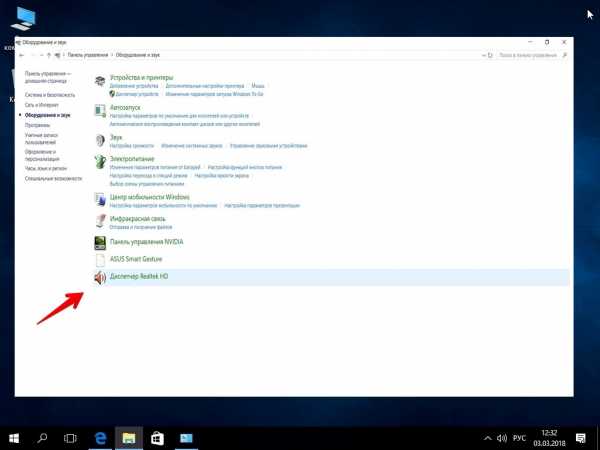The height and width of the screenshot is (450, 600).
Task: Click the Инфракрасная связь icon
Action: point(100,221)
